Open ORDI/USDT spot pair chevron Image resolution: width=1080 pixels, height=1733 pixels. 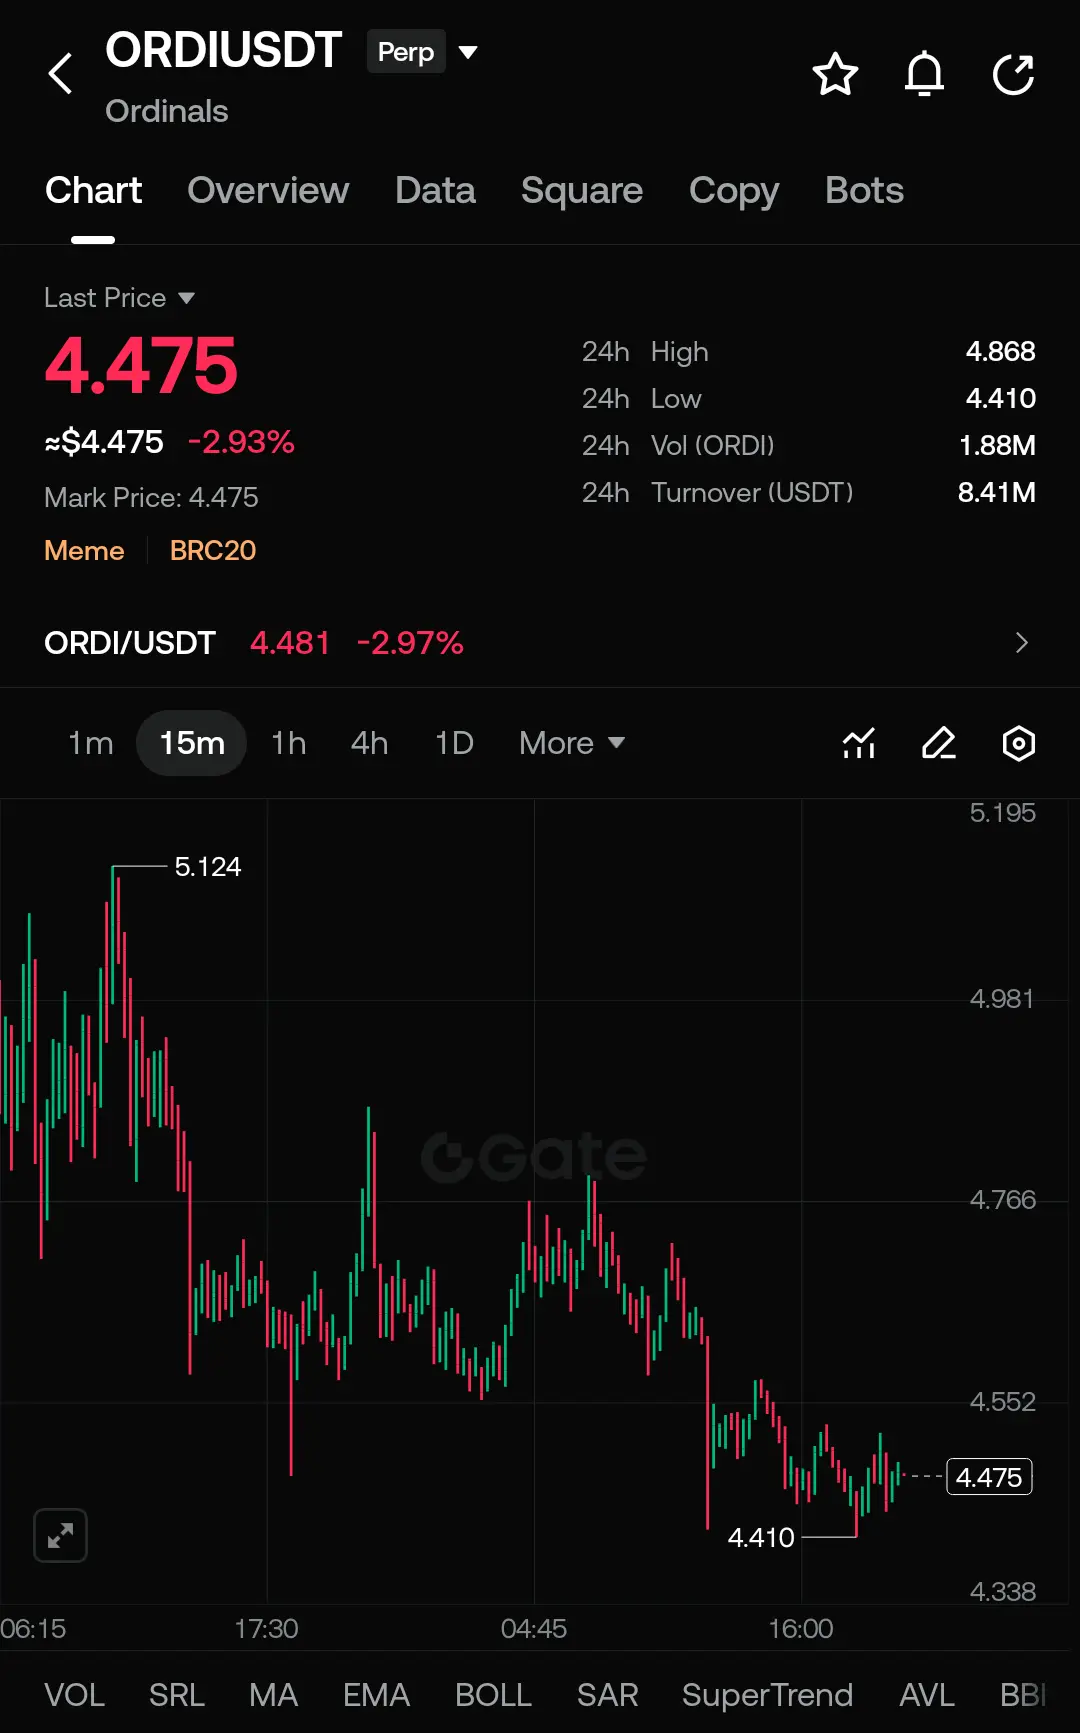click(1021, 643)
